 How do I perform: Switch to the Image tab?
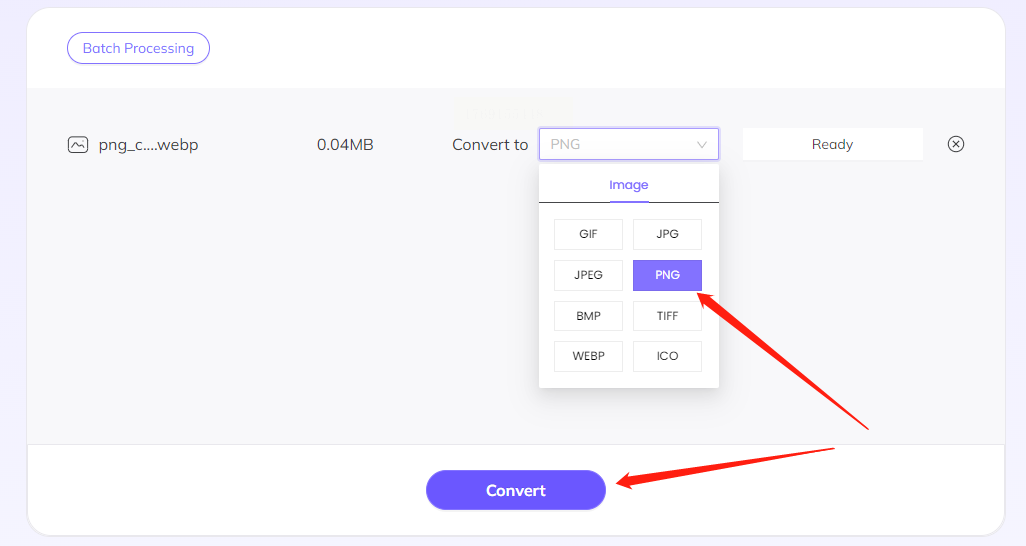click(x=629, y=185)
